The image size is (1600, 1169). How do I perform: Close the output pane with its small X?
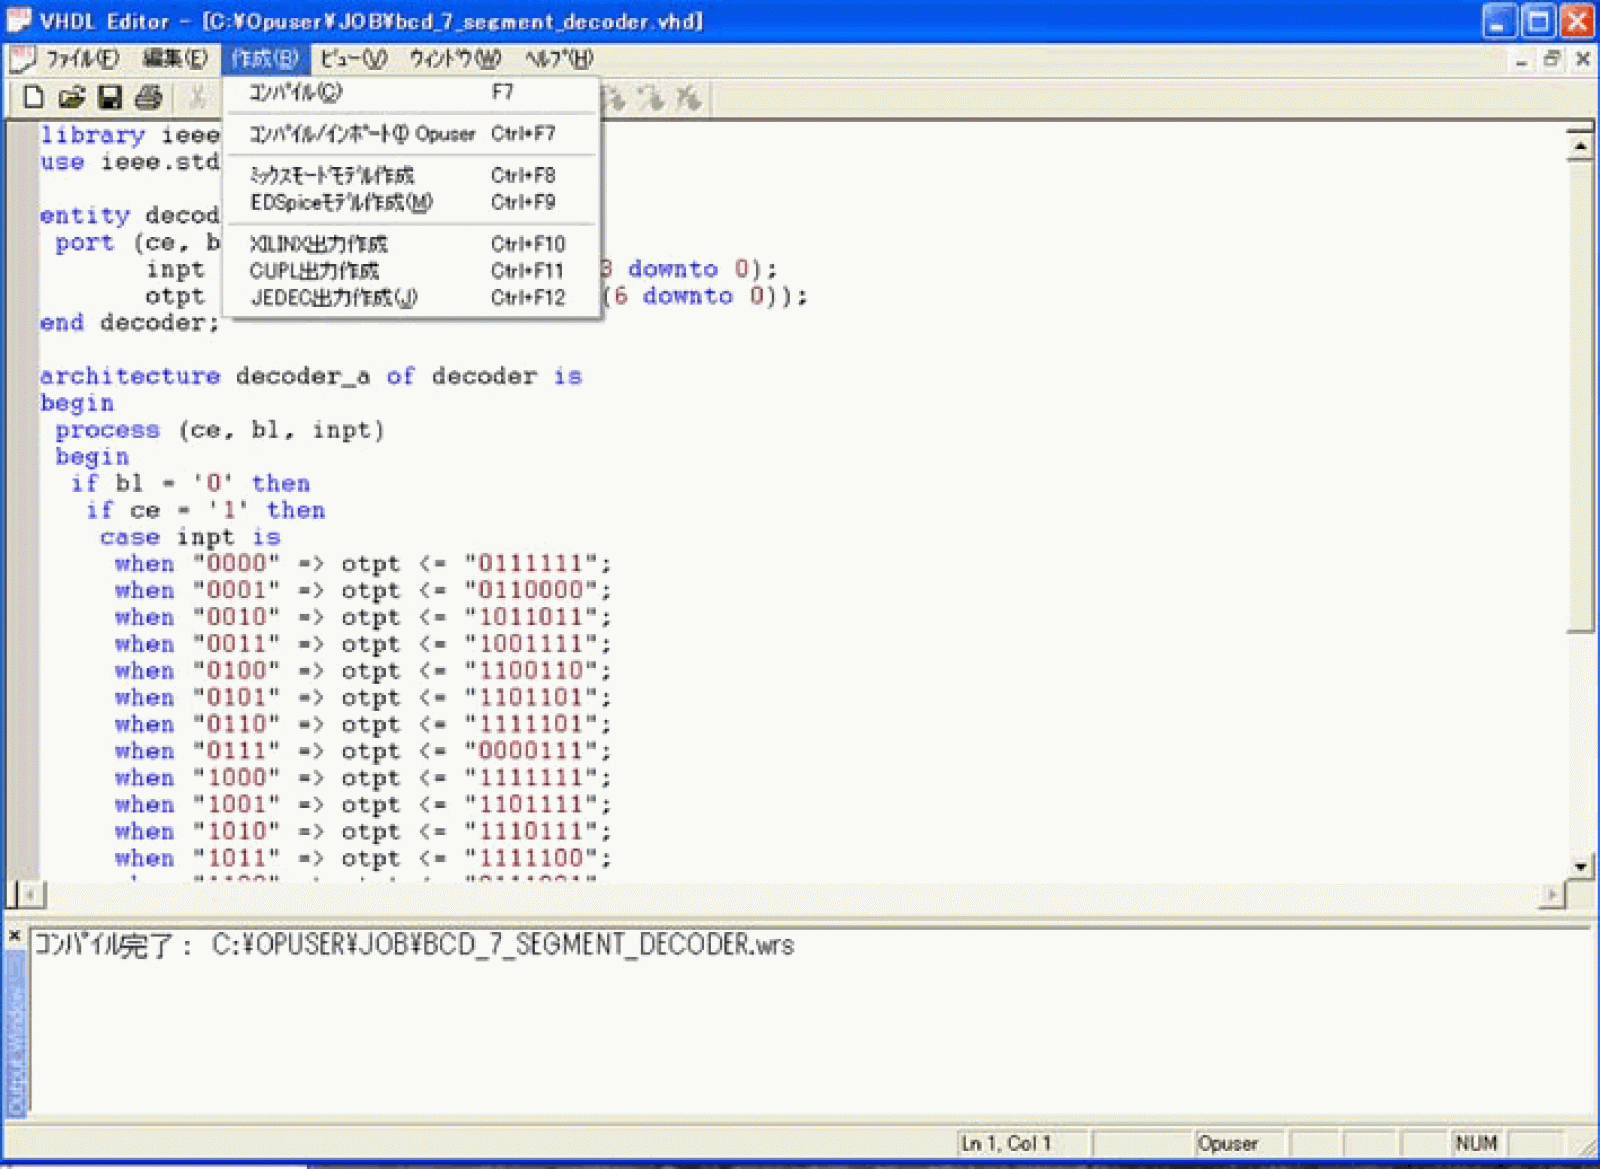point(14,935)
